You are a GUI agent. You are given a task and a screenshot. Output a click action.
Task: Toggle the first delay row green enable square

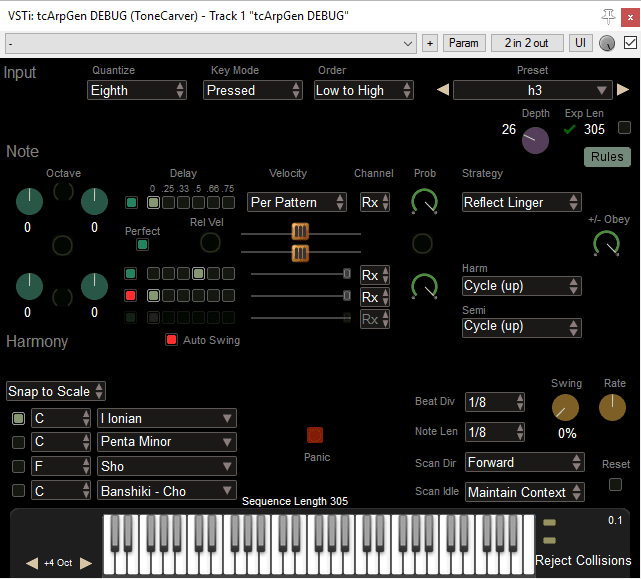[x=131, y=202]
